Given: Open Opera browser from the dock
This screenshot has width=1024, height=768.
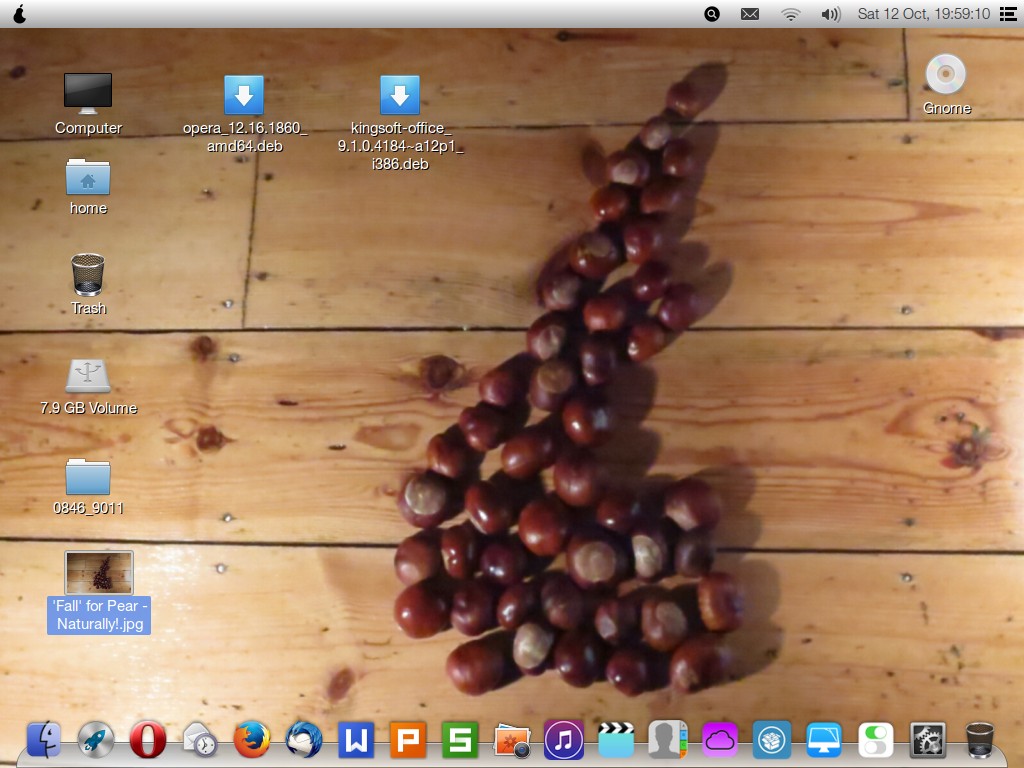Looking at the screenshot, I should click(148, 741).
